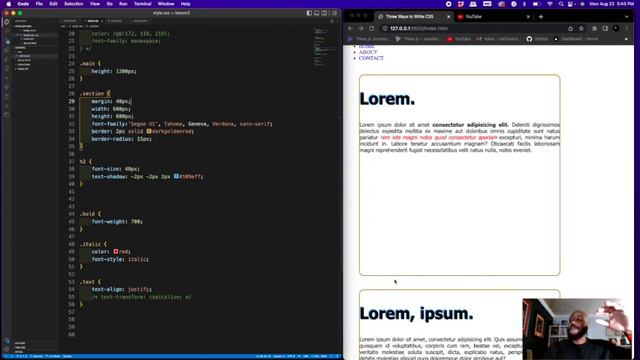The height and width of the screenshot is (360, 640).
Task: Click the share icon in the address bar
Action: (x=571, y=29)
